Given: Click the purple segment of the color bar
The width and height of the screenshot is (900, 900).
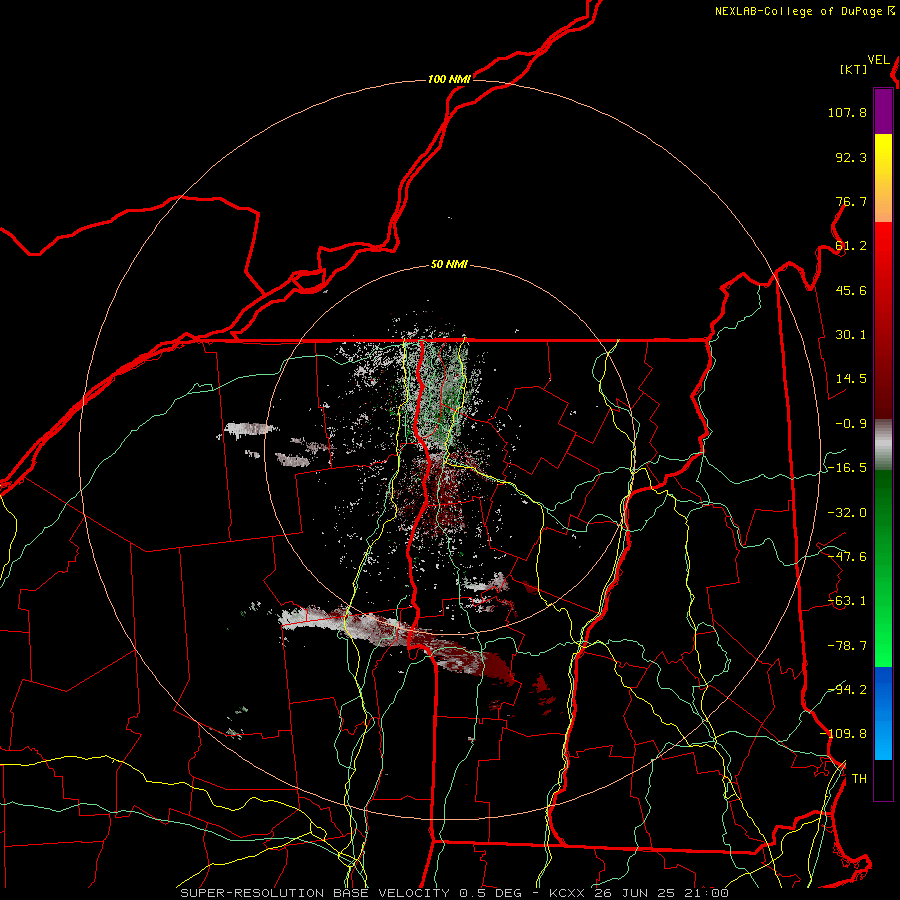Looking at the screenshot, I should click(x=883, y=112).
